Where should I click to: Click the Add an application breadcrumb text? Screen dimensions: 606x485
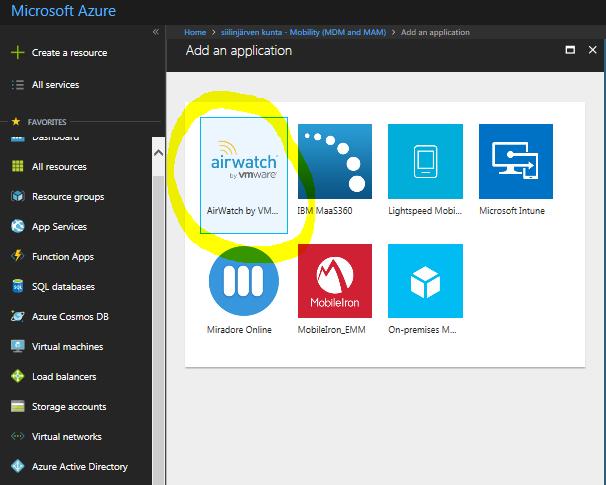435,32
